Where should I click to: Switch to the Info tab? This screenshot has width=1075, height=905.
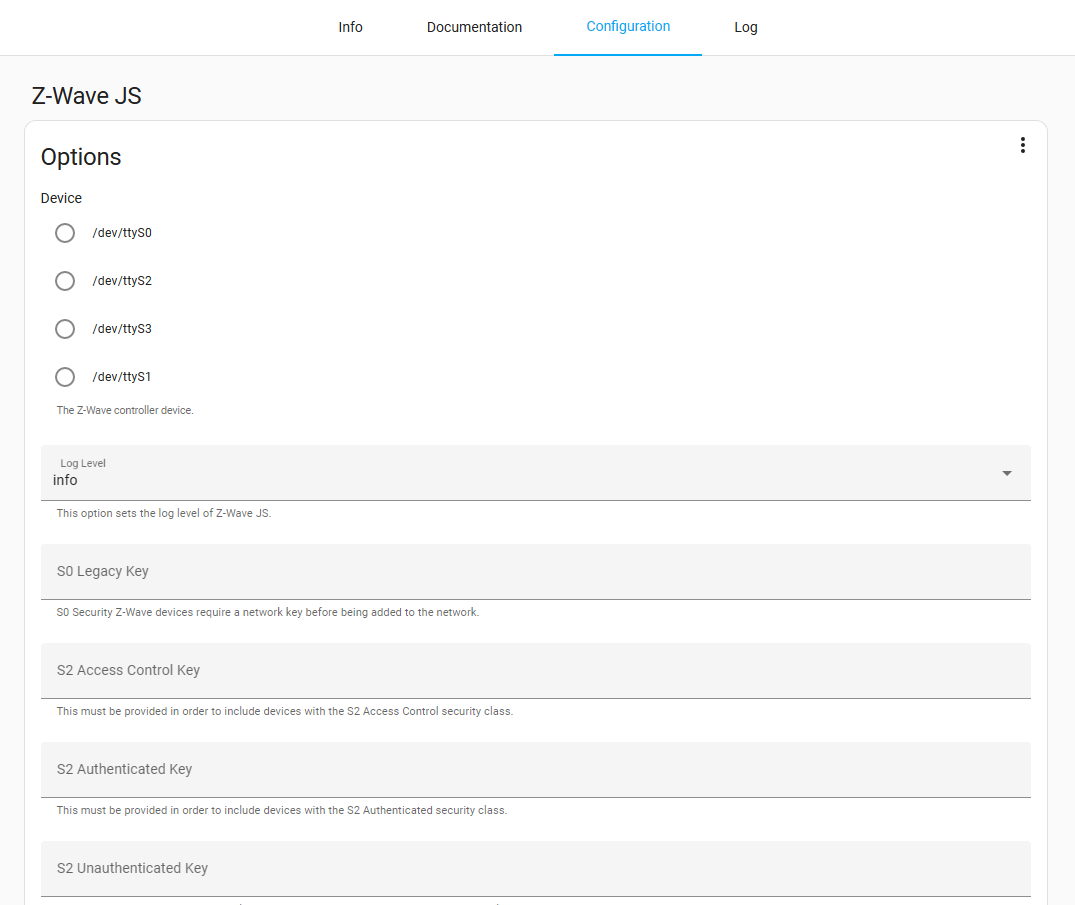pos(350,27)
